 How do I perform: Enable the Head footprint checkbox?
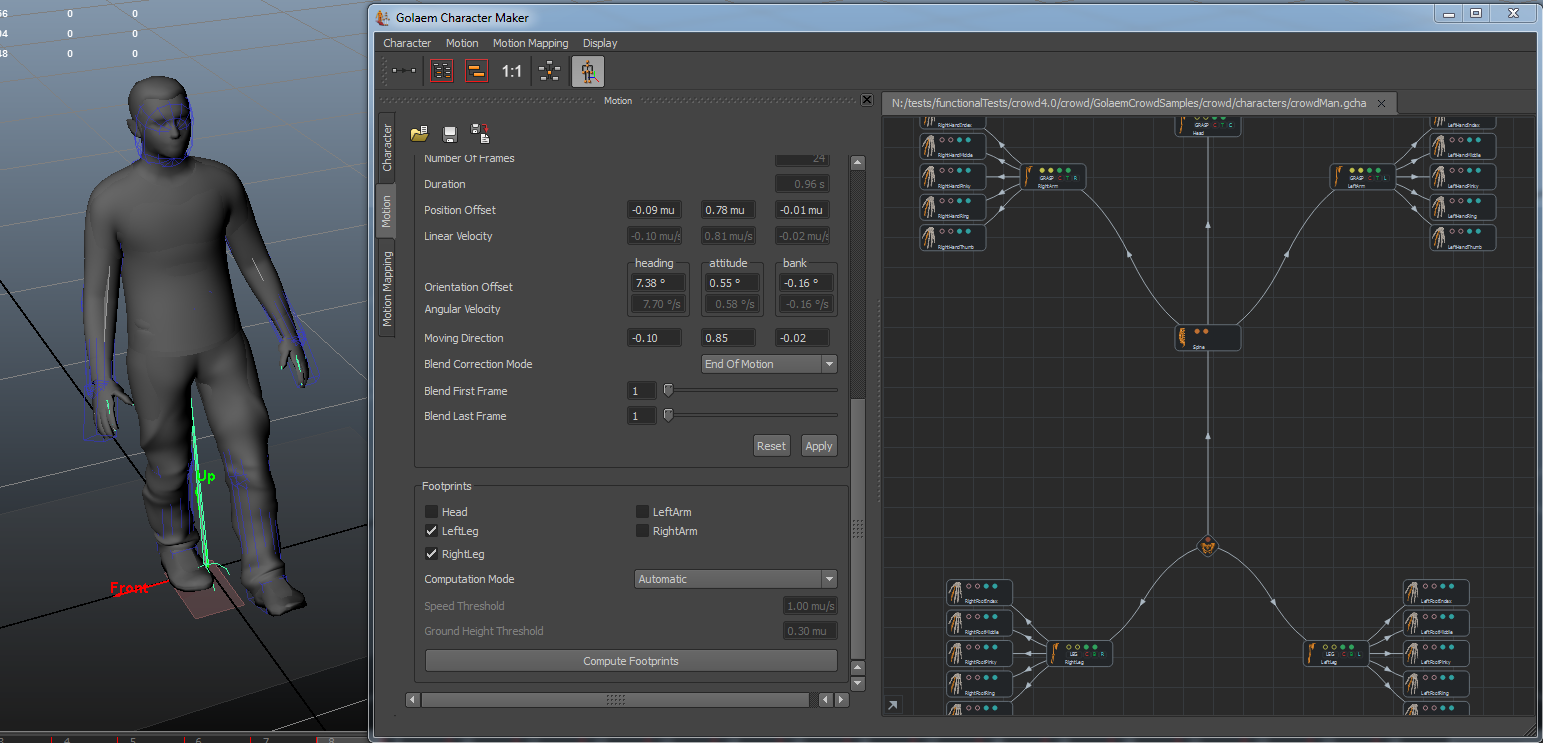pyautogui.click(x=432, y=512)
